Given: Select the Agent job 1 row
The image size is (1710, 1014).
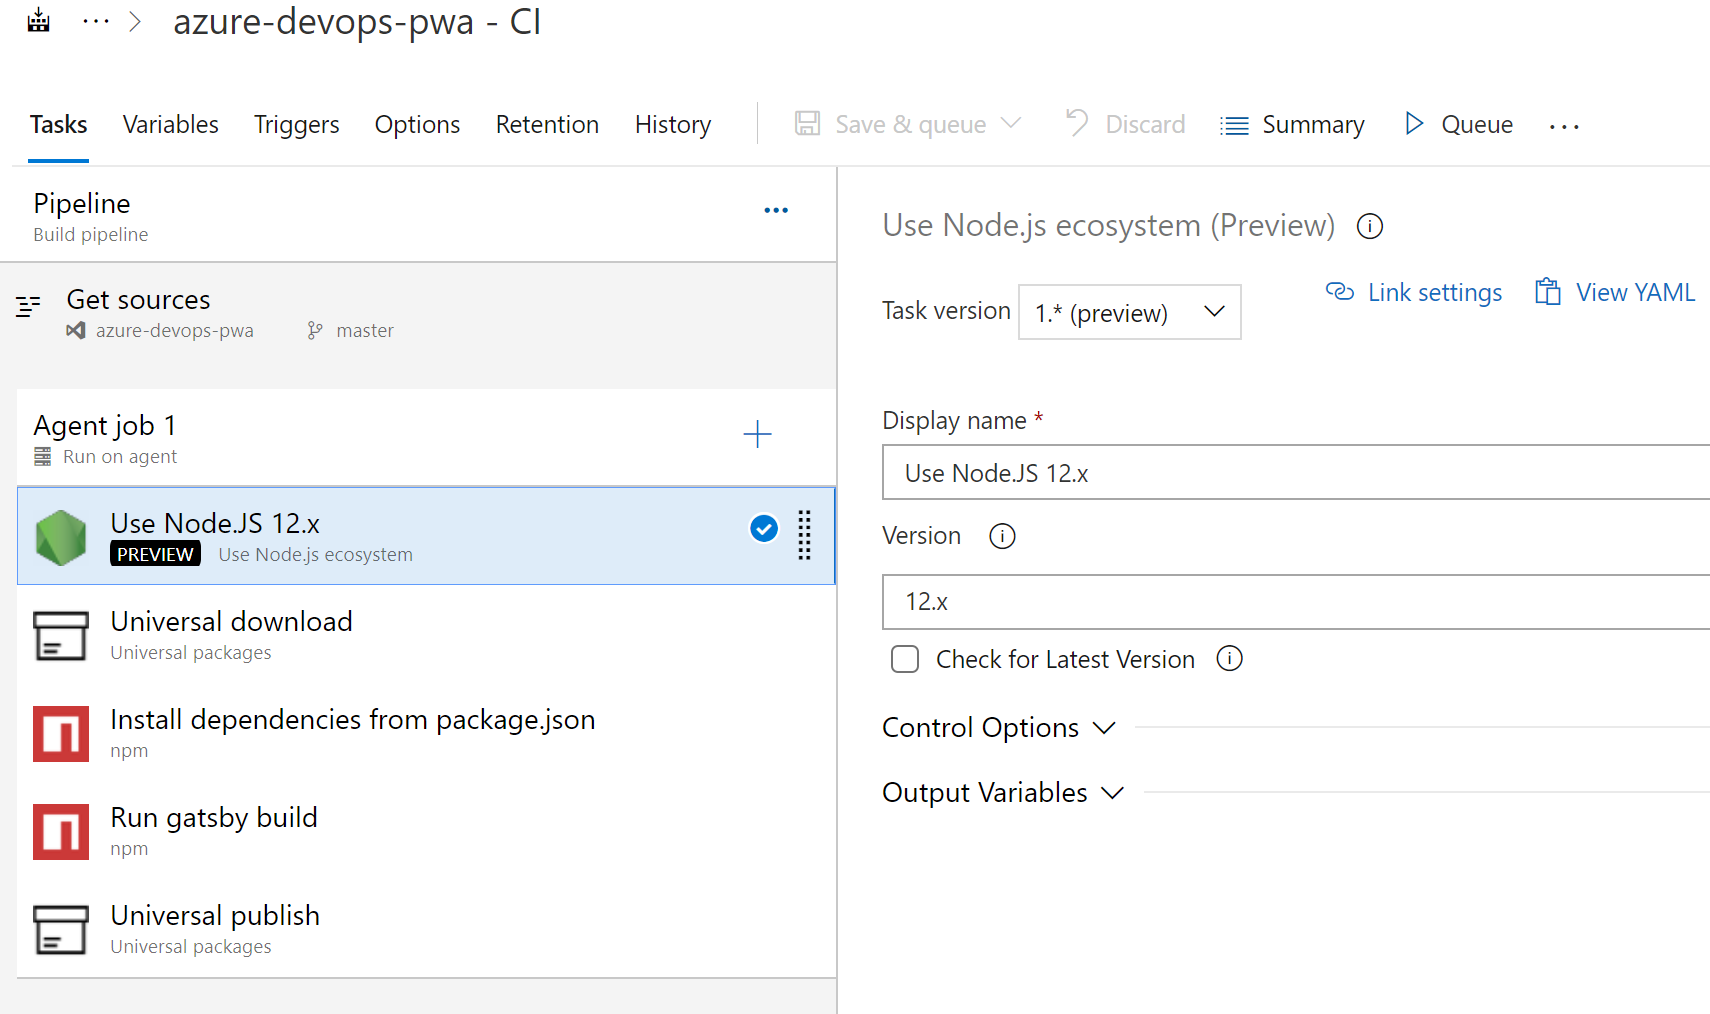Looking at the screenshot, I should (x=426, y=438).
